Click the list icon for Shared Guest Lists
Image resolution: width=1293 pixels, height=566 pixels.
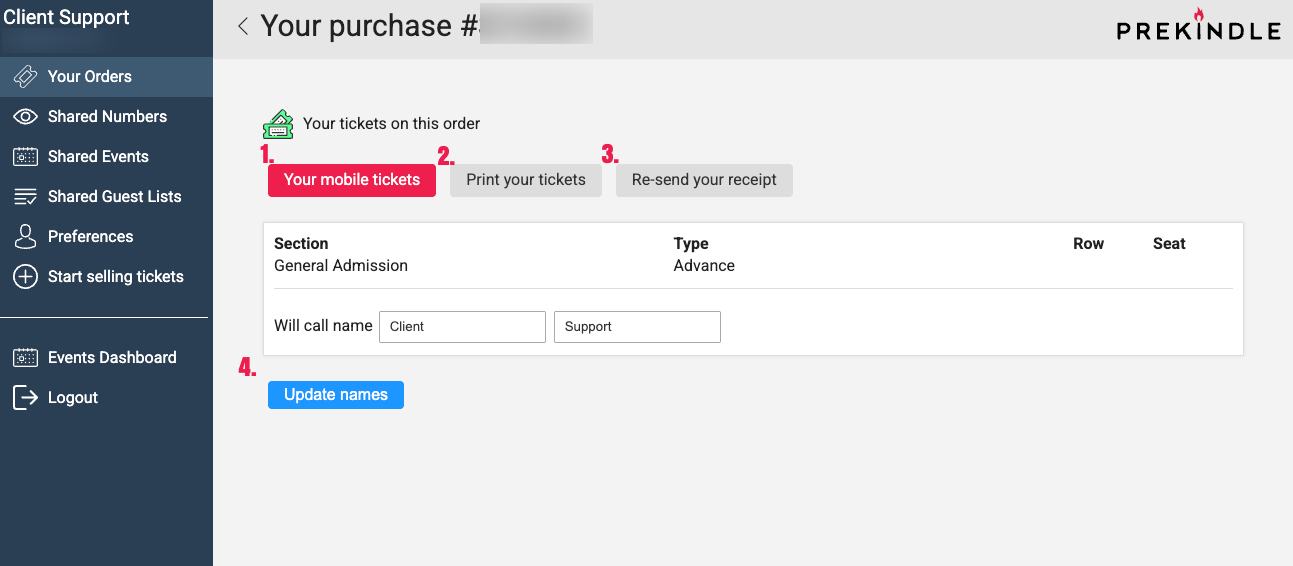pos(25,197)
